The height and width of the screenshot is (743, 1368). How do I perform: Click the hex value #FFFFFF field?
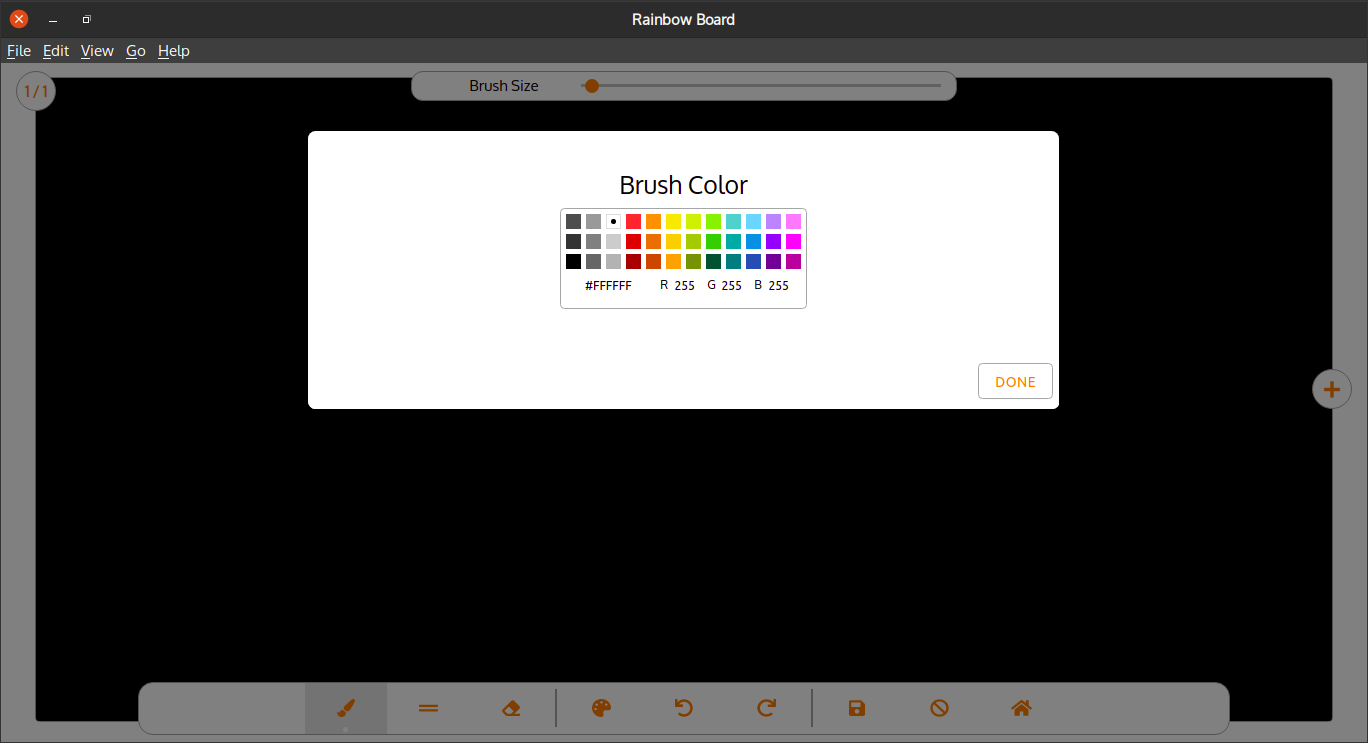click(x=608, y=286)
